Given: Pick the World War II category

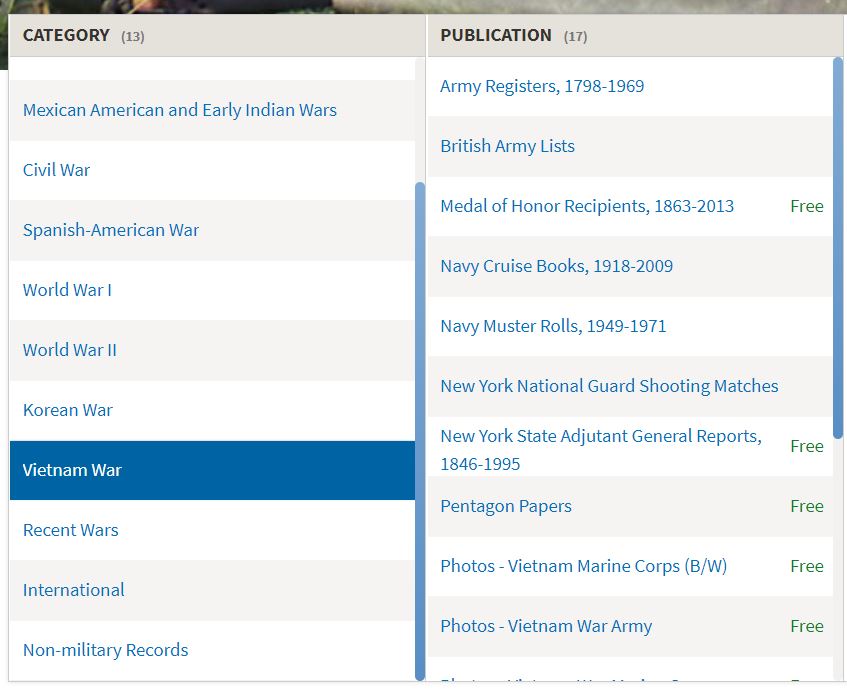Looking at the screenshot, I should tap(70, 350).
